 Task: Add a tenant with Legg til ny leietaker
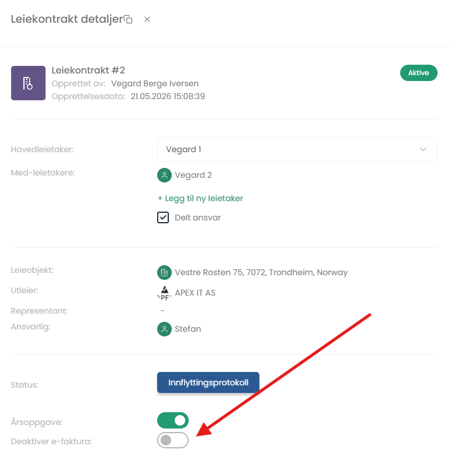200,199
